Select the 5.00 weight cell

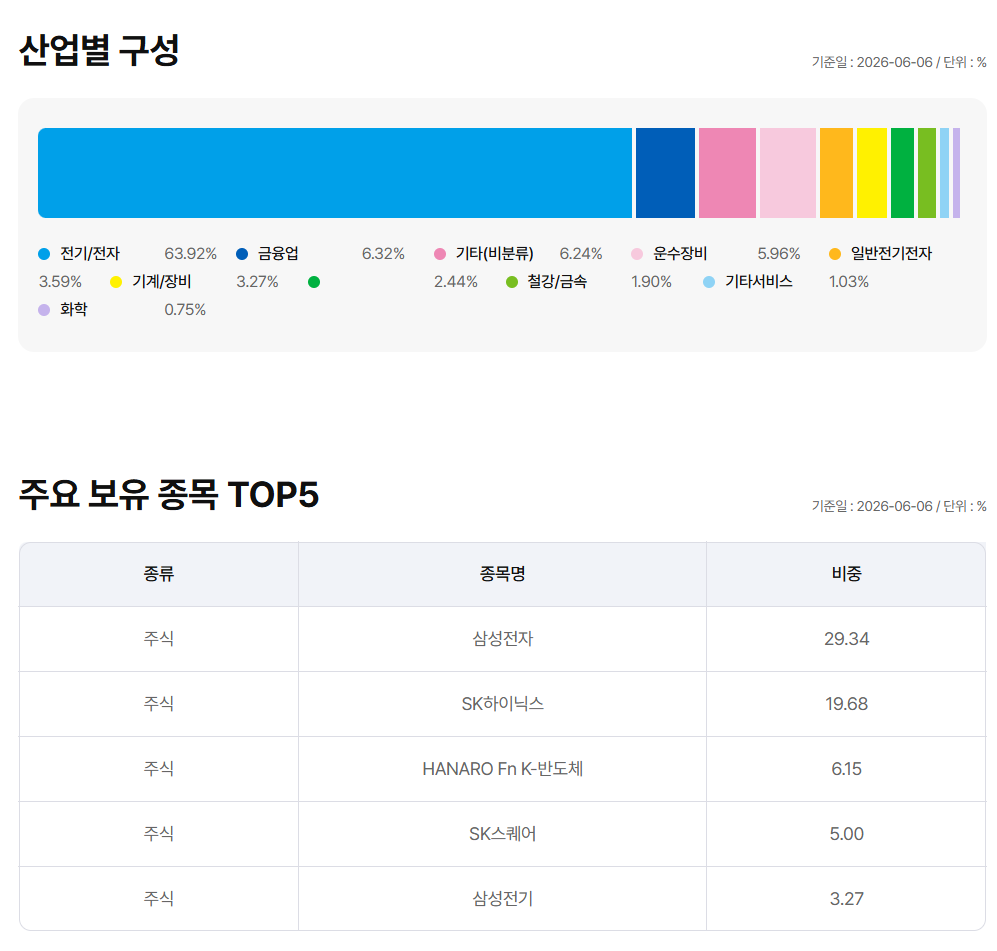click(x=846, y=833)
